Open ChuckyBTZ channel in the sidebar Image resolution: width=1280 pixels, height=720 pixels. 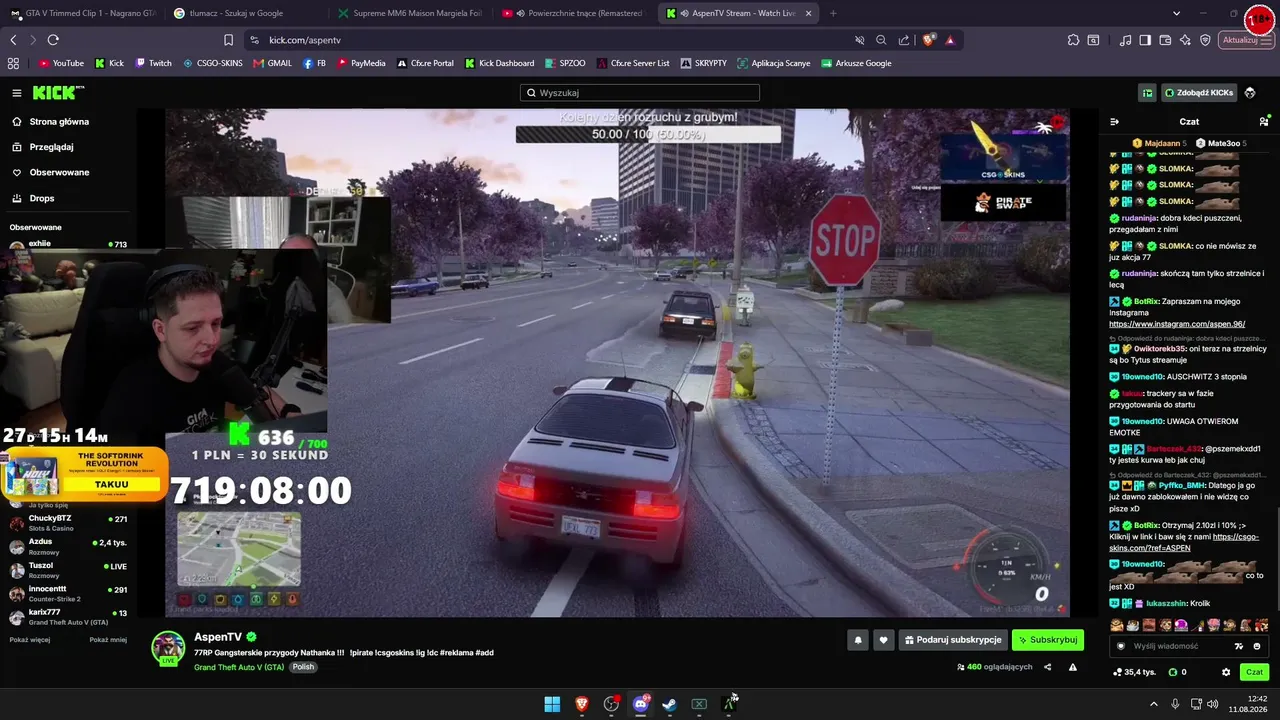tap(68, 523)
